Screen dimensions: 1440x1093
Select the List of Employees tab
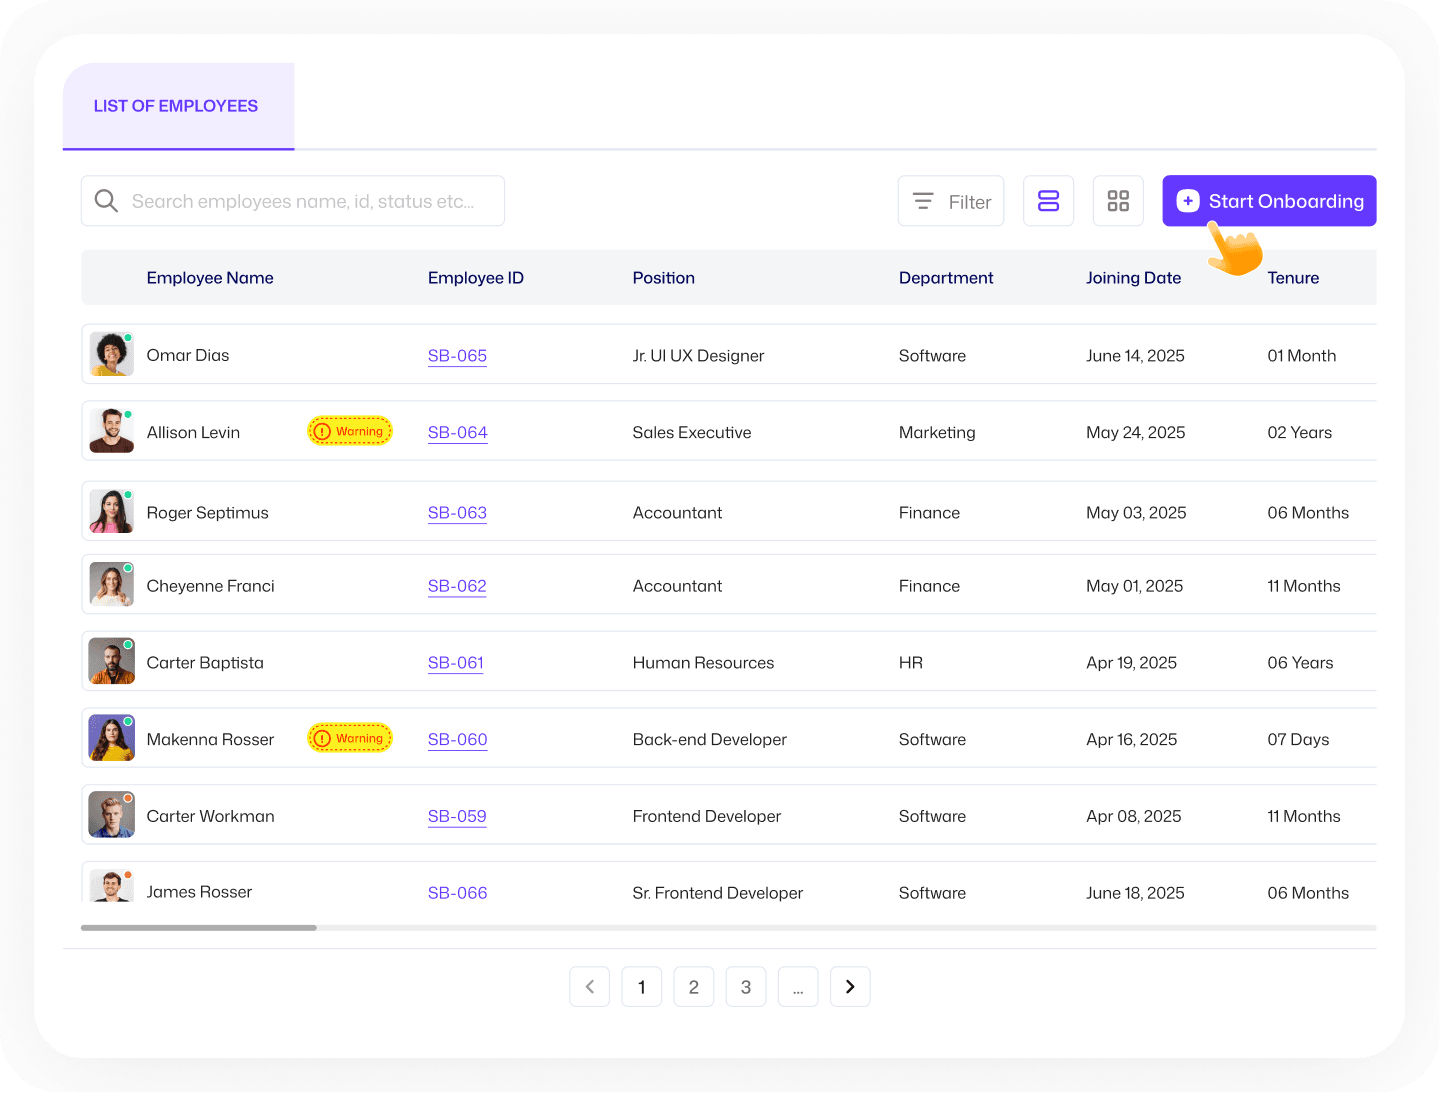pos(176,105)
